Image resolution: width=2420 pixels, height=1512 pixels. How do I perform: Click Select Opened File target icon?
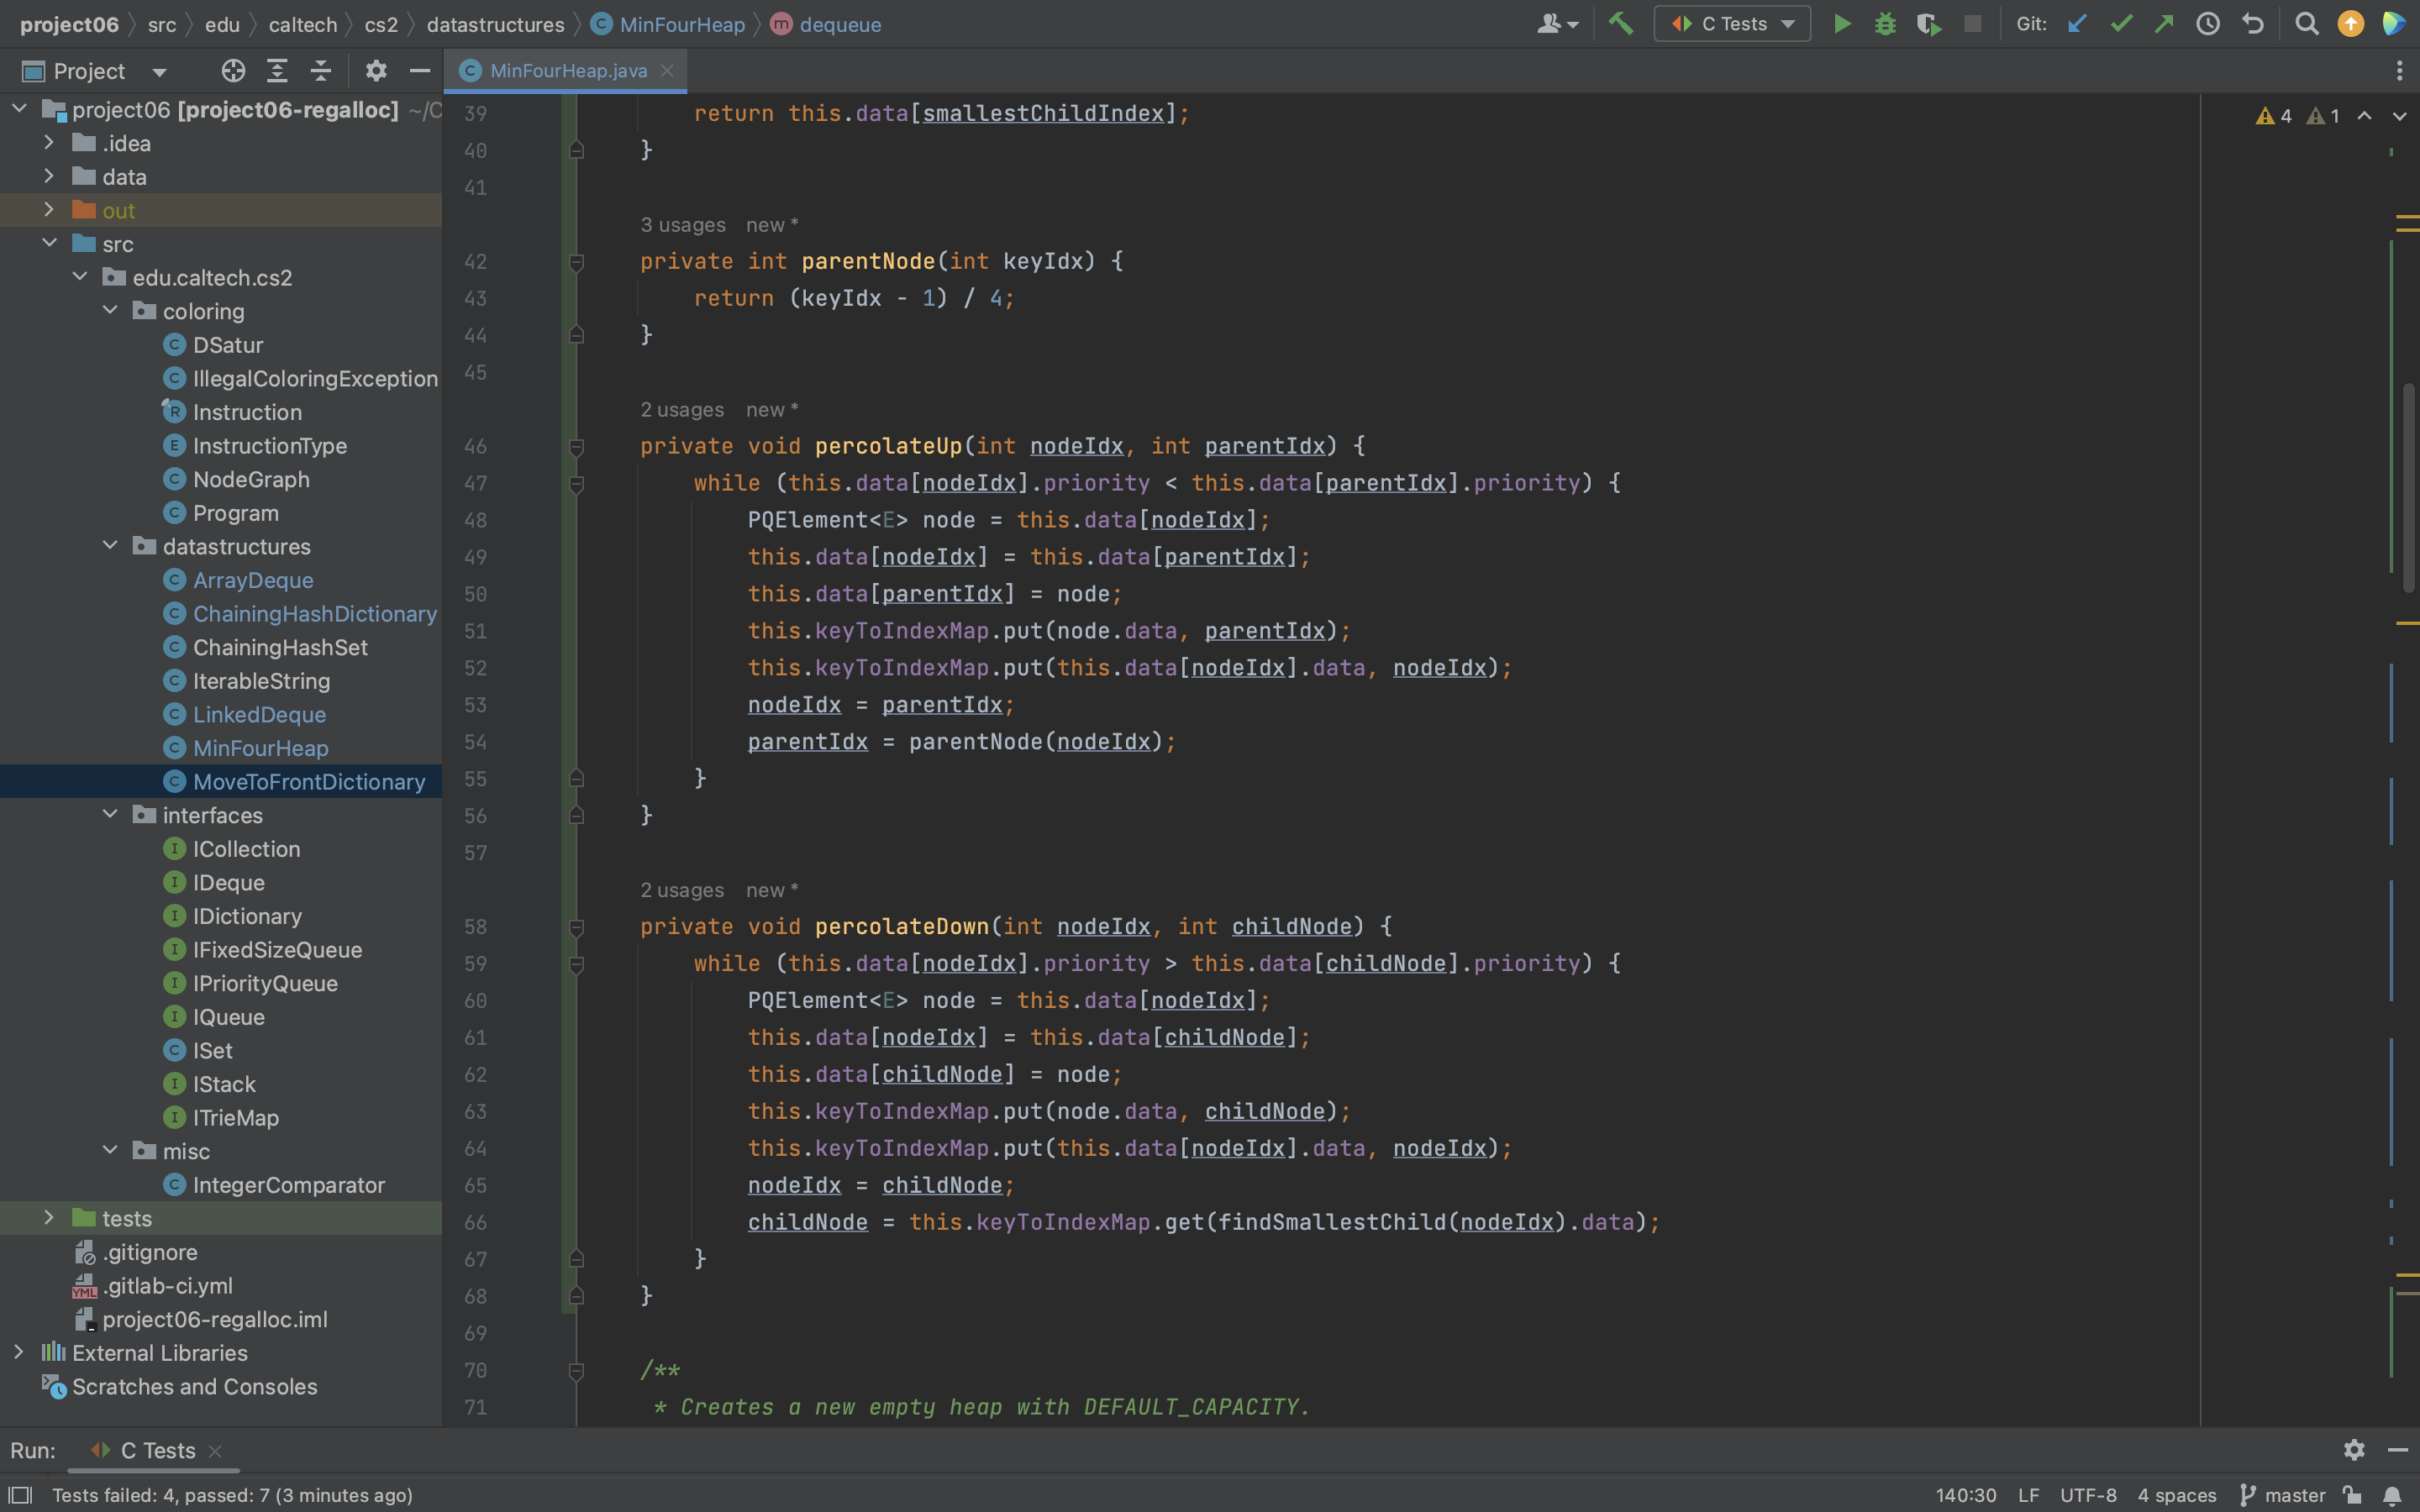click(233, 70)
